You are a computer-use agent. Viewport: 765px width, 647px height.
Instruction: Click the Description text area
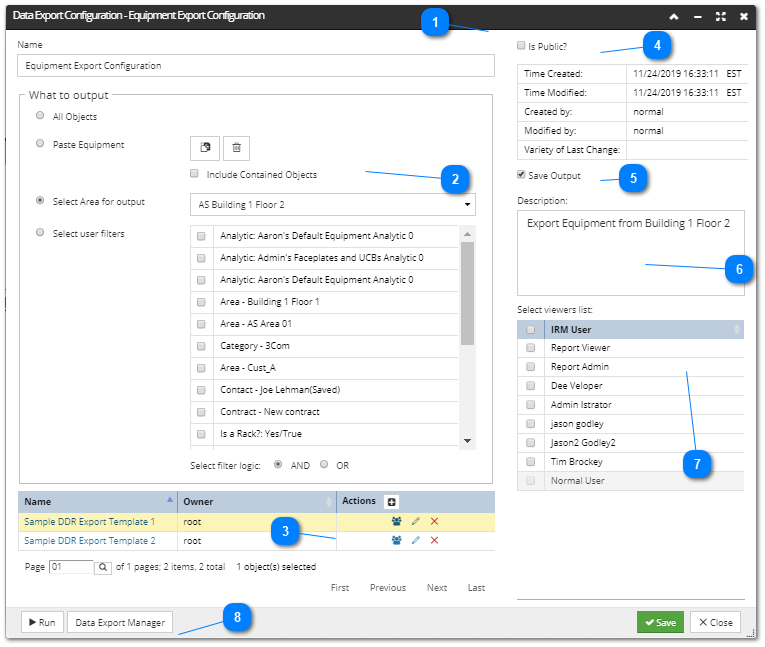coord(631,253)
